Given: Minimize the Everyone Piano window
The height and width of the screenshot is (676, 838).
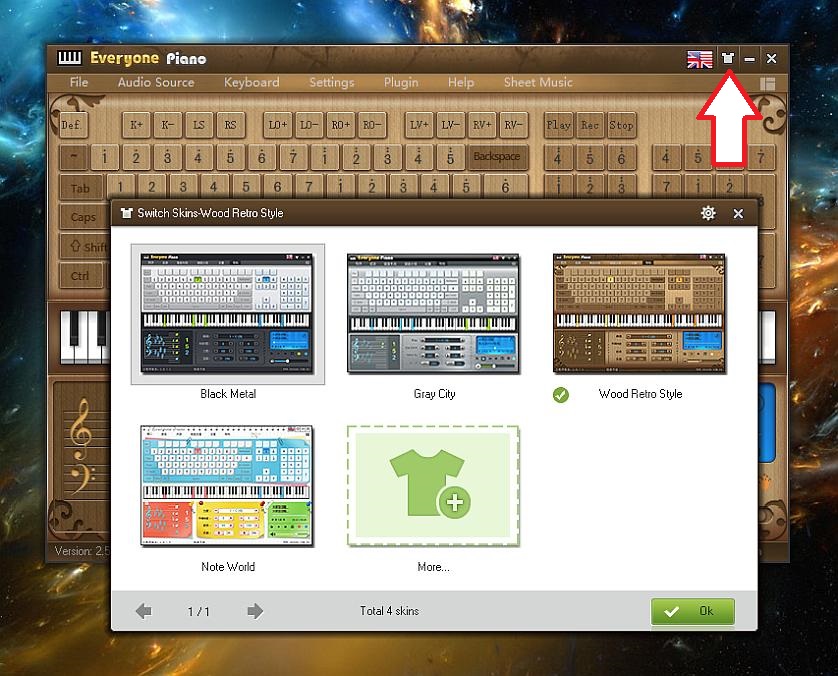Looking at the screenshot, I should tap(750, 59).
